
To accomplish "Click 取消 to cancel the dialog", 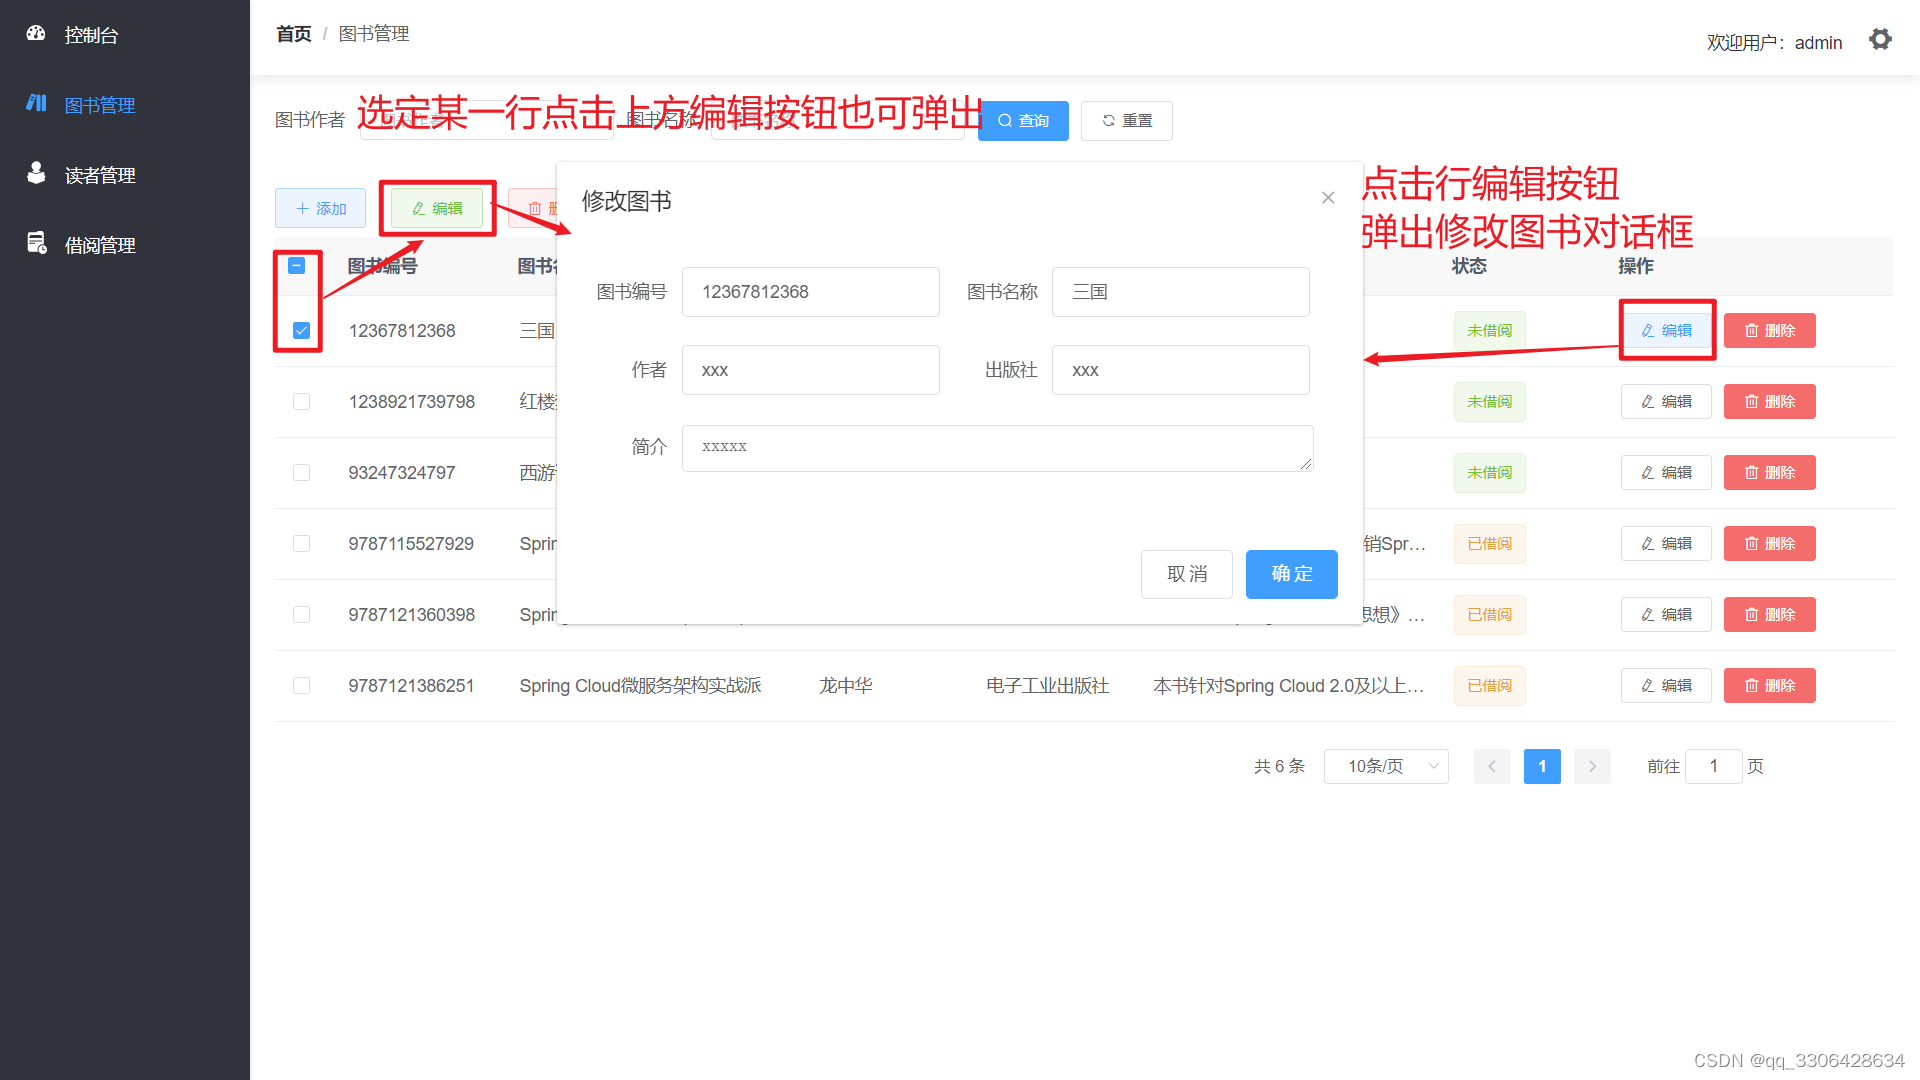I will pos(1187,574).
